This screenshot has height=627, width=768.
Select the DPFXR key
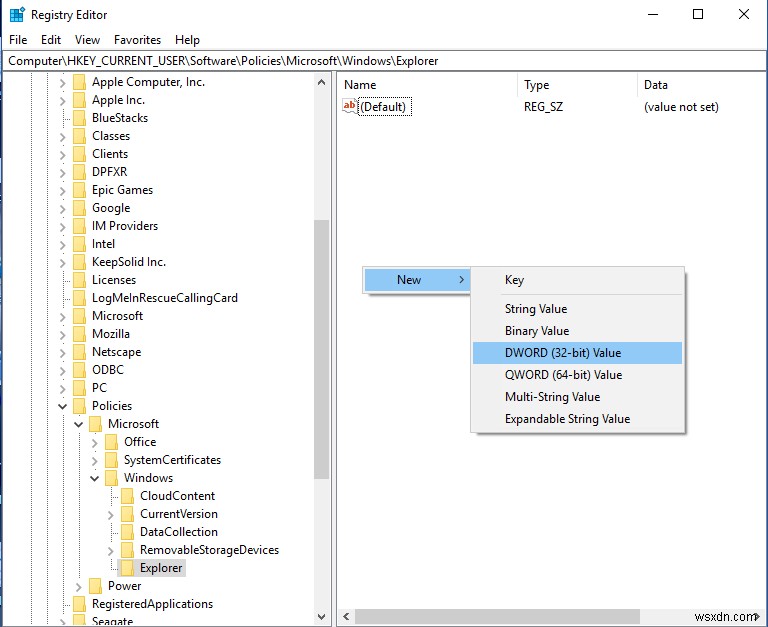109,172
